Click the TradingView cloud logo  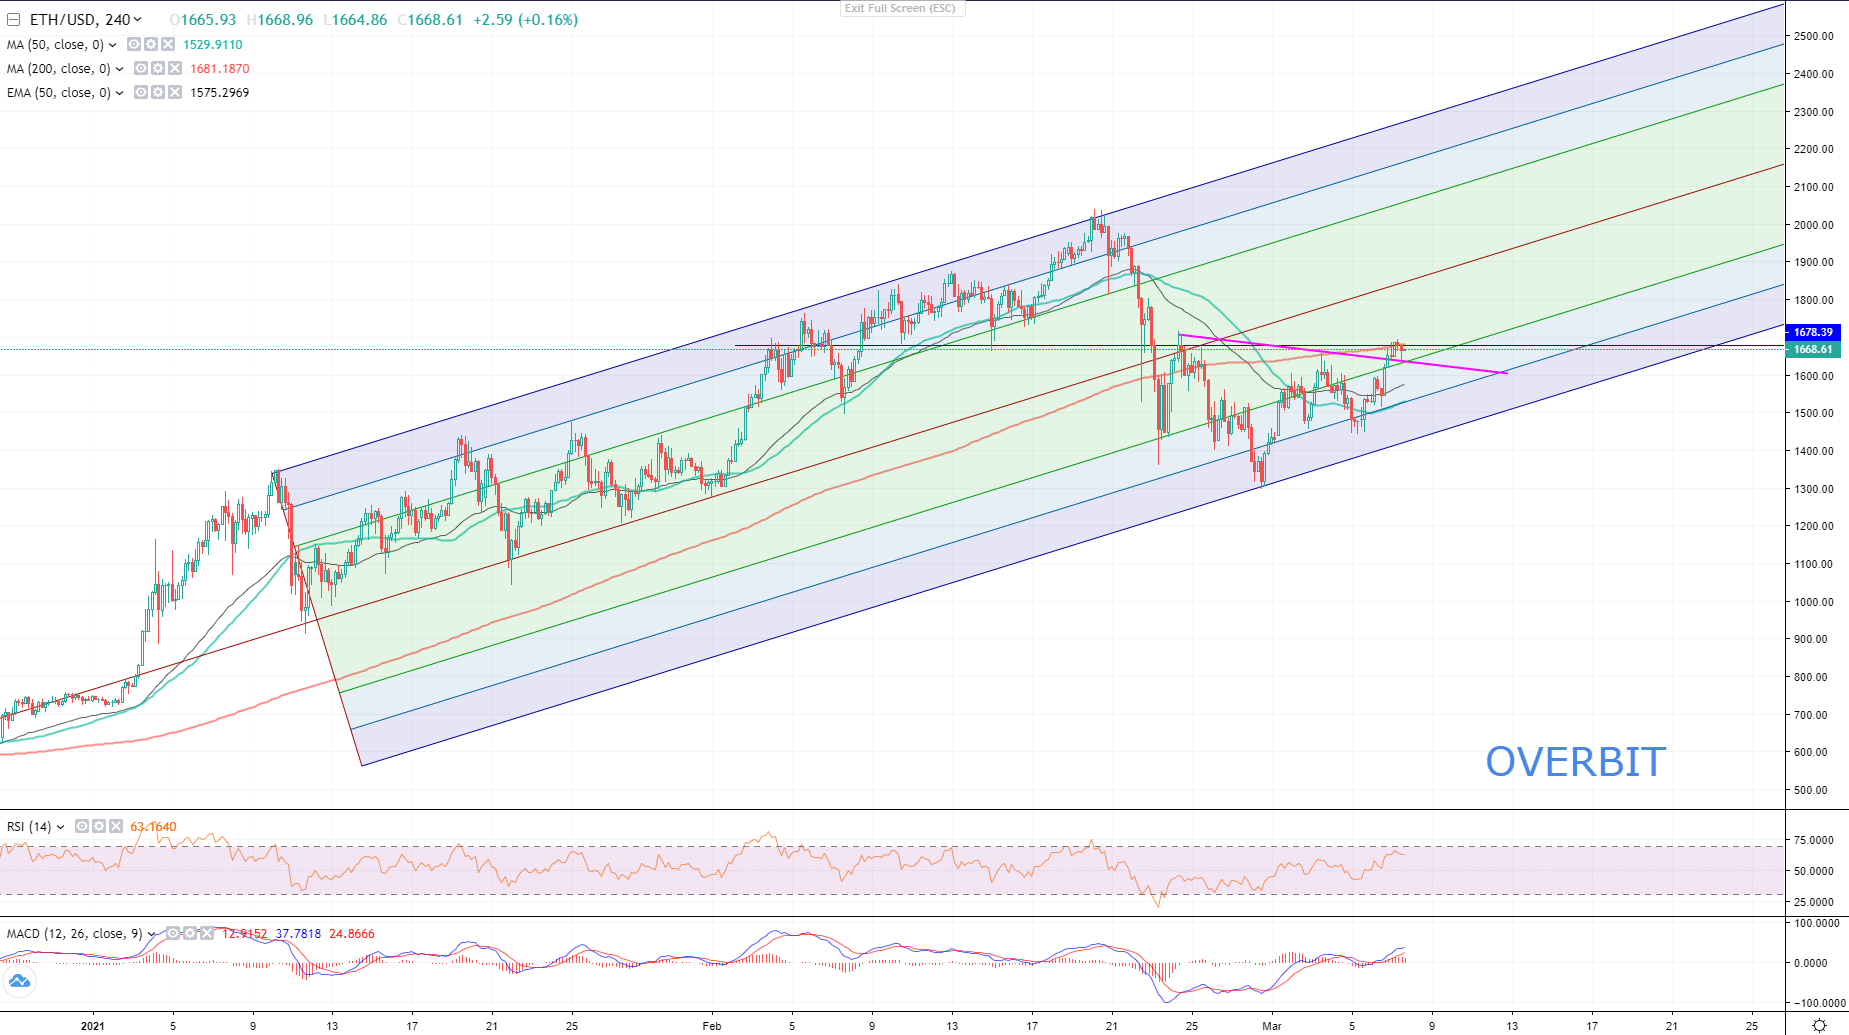[19, 981]
